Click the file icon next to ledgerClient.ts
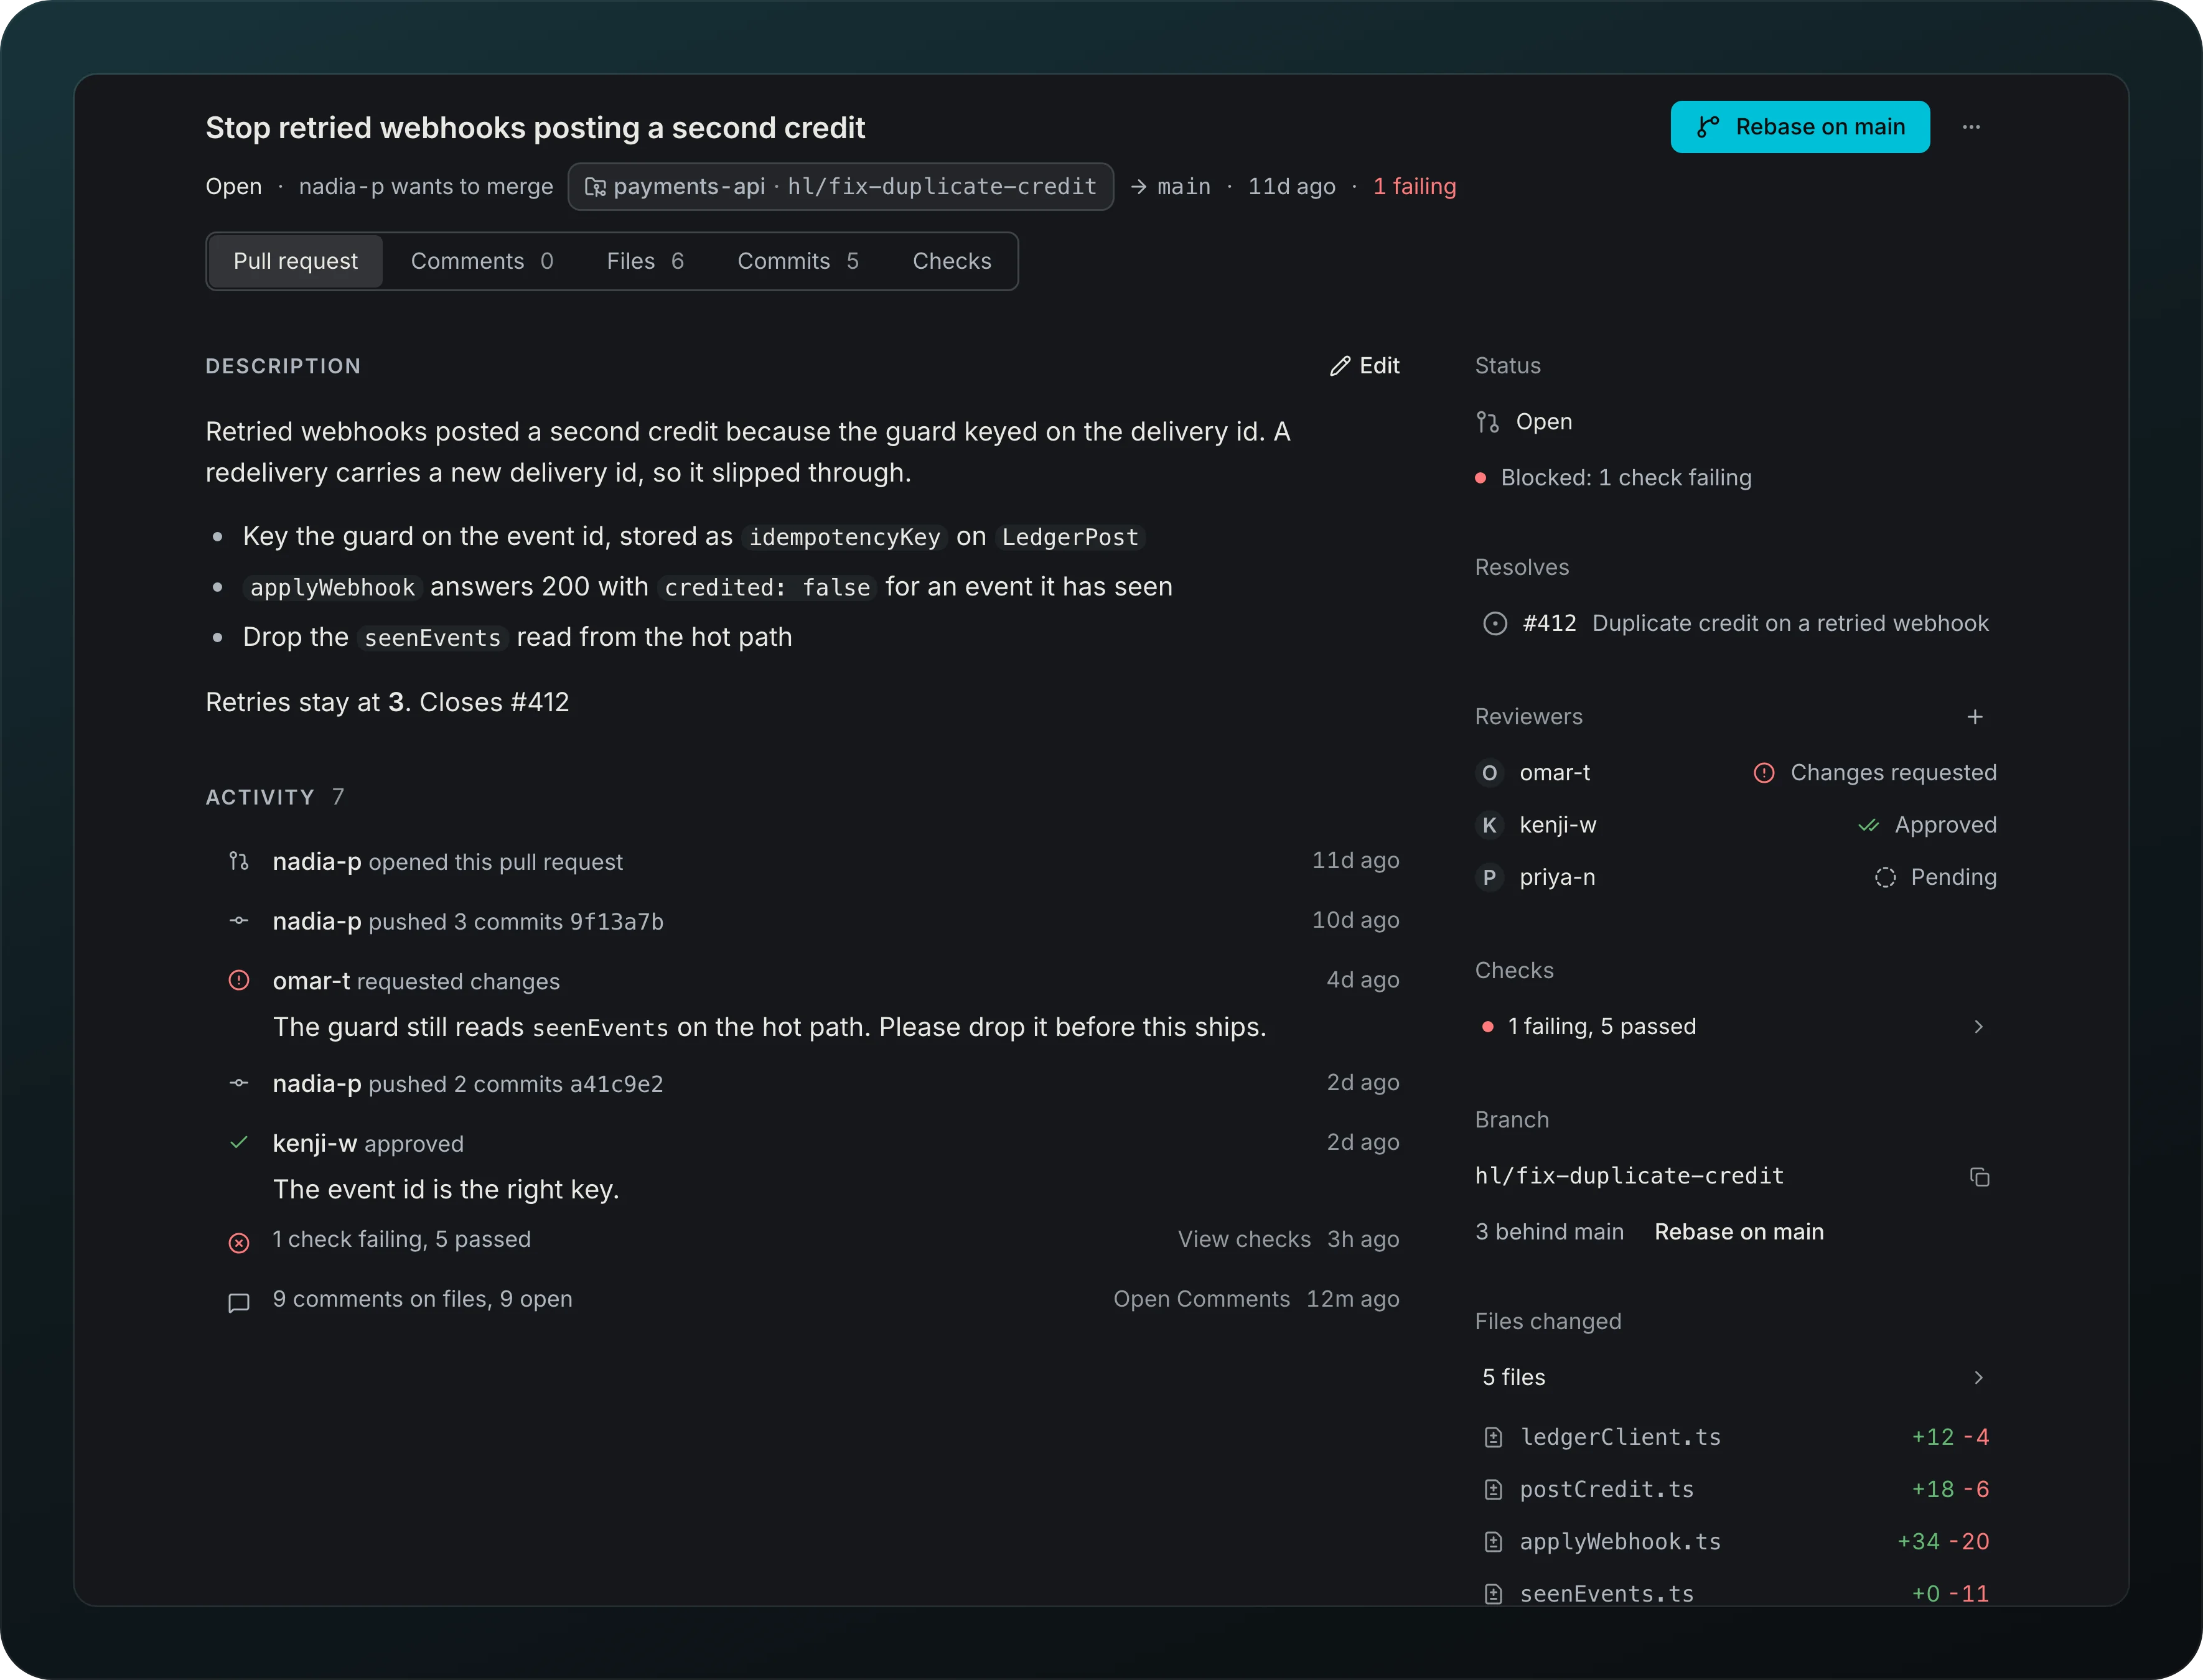The height and width of the screenshot is (1680, 2203). click(1493, 1438)
